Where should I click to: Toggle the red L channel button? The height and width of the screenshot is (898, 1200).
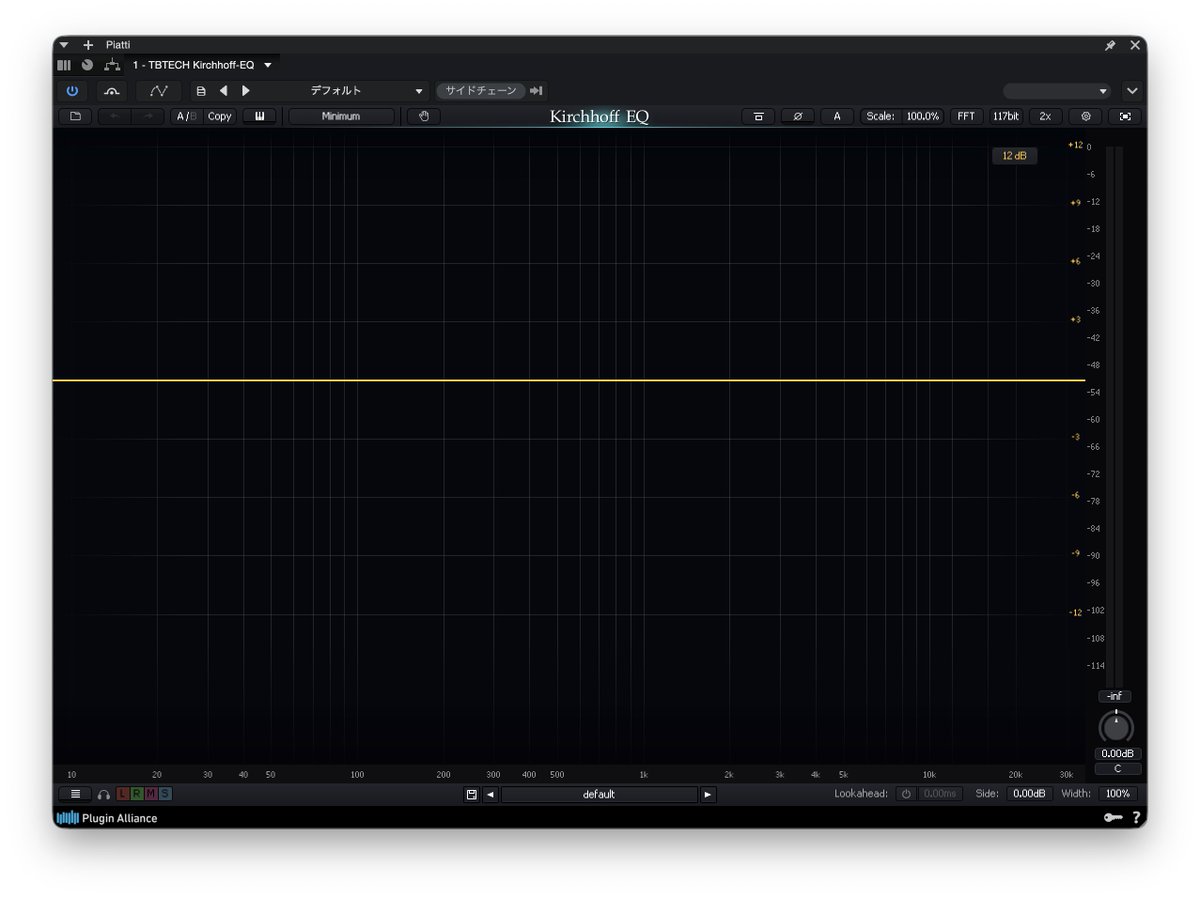point(123,794)
